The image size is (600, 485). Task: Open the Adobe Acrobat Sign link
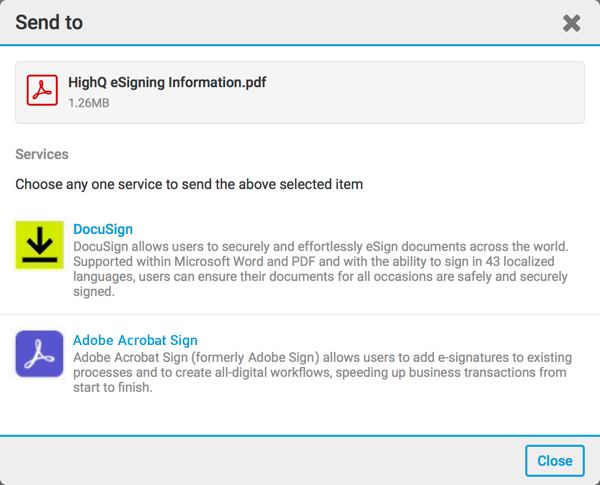pos(135,340)
